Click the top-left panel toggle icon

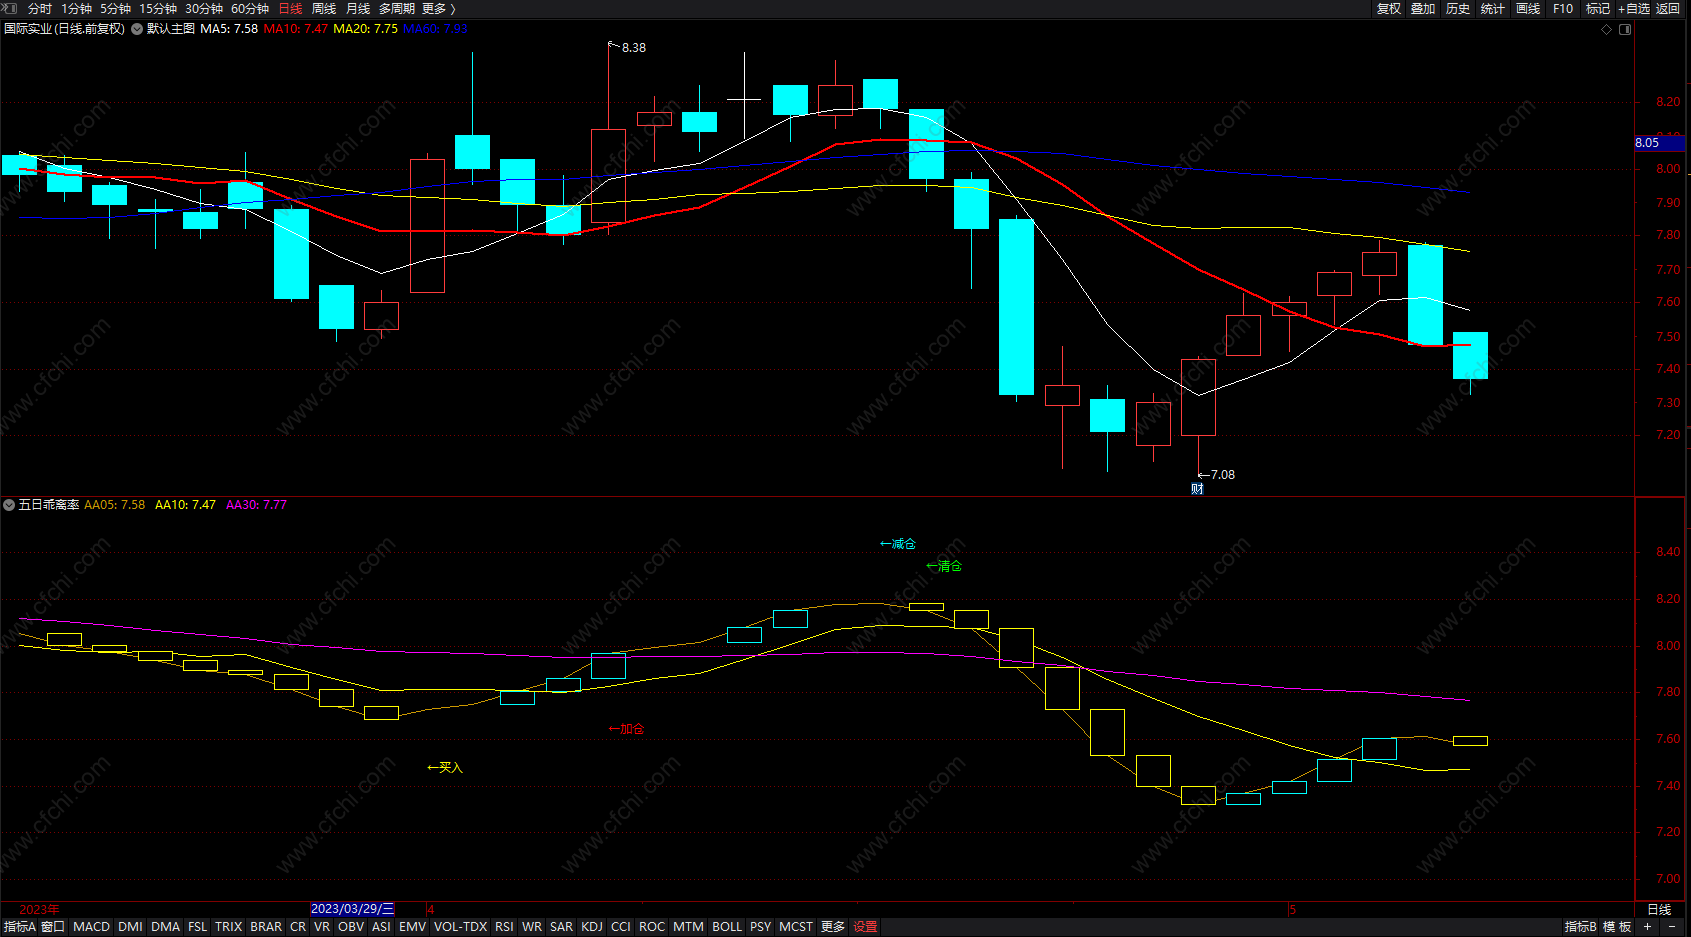pyautogui.click(x=10, y=8)
